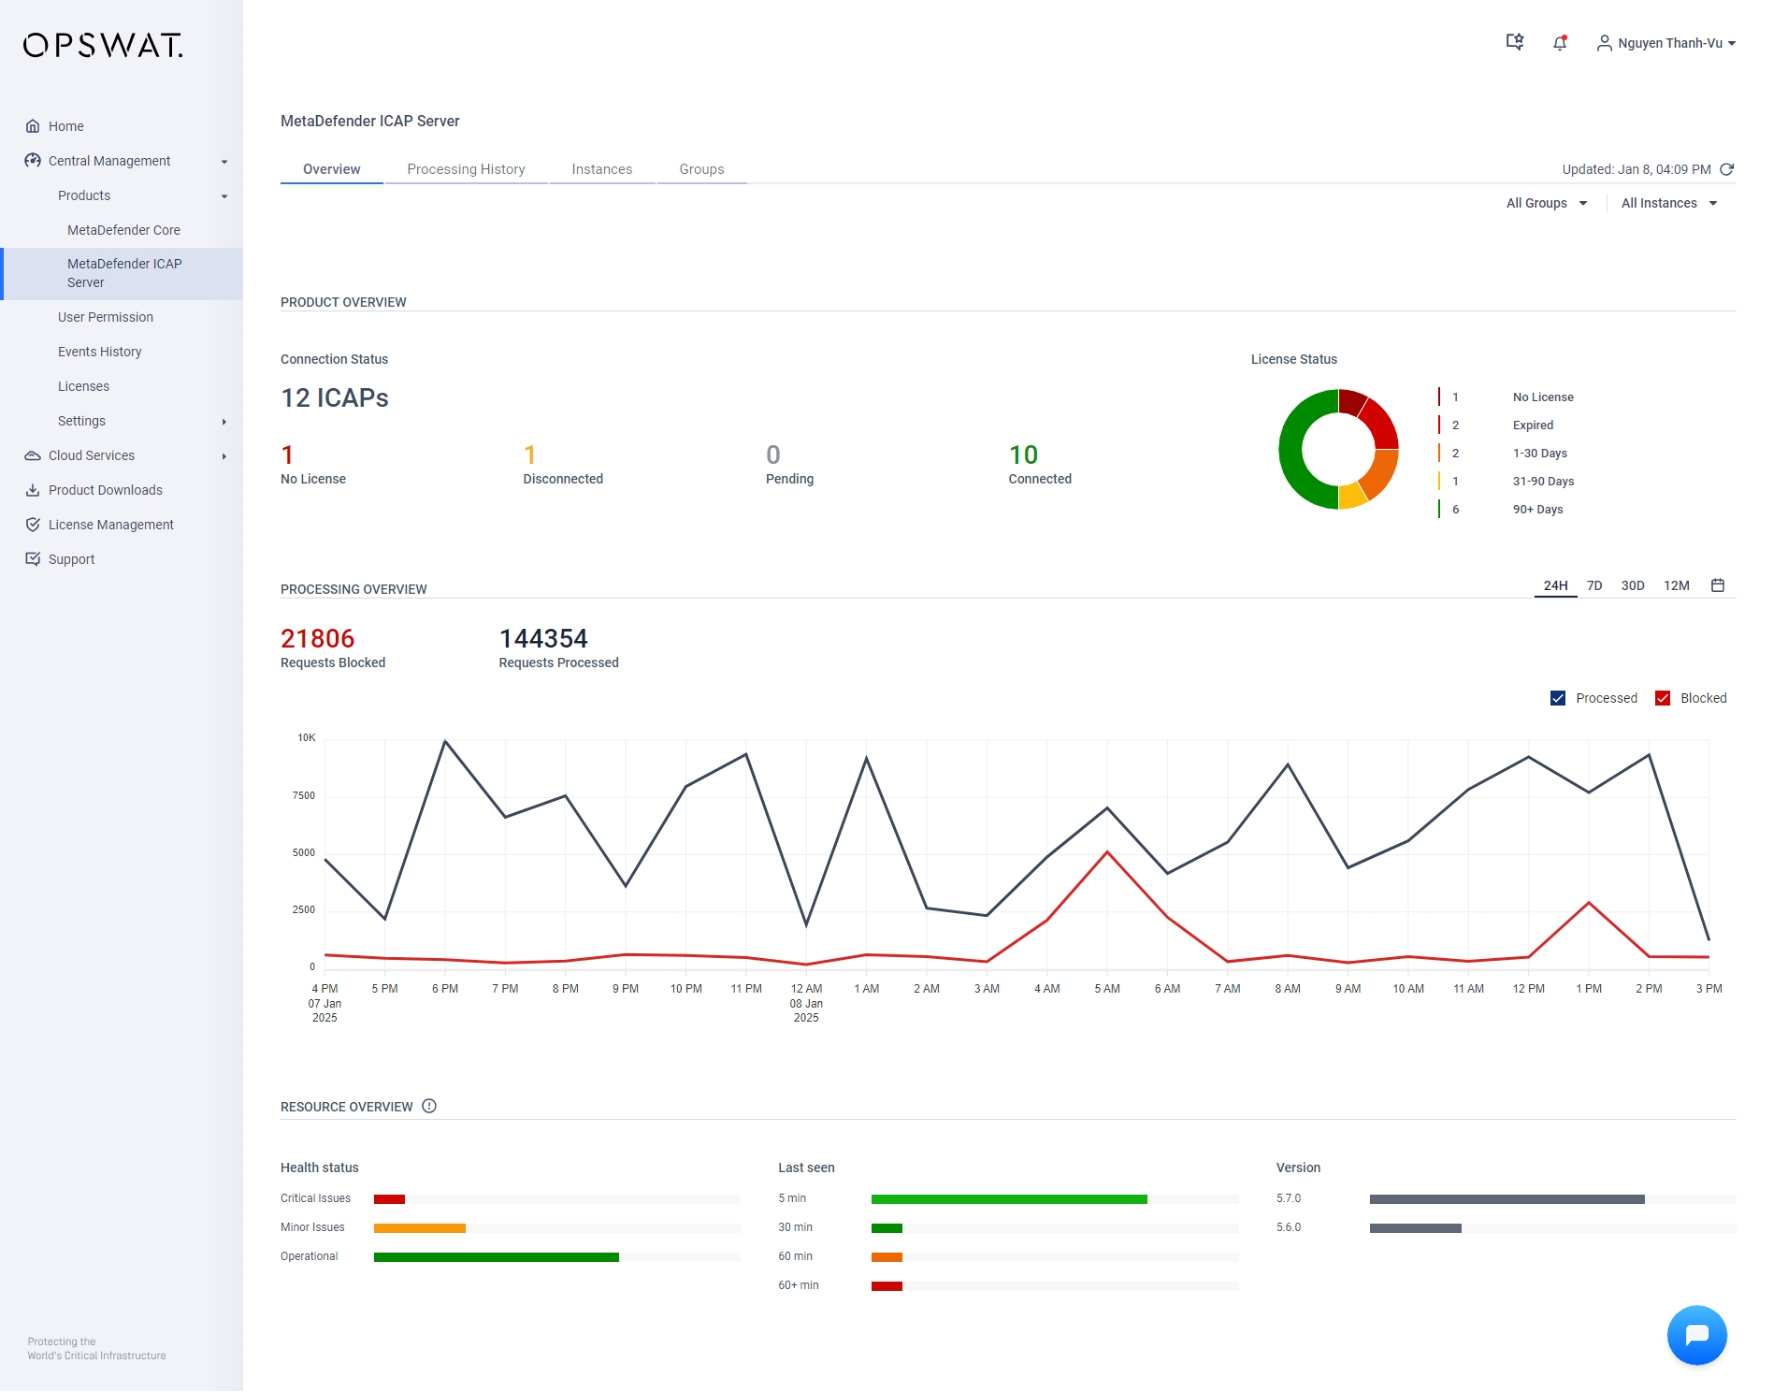
Task: Open Events History page
Action: (x=99, y=352)
